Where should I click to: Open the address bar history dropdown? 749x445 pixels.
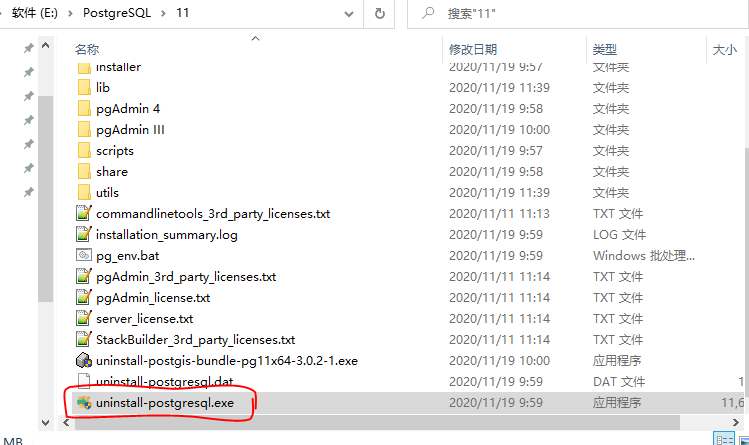tap(350, 15)
